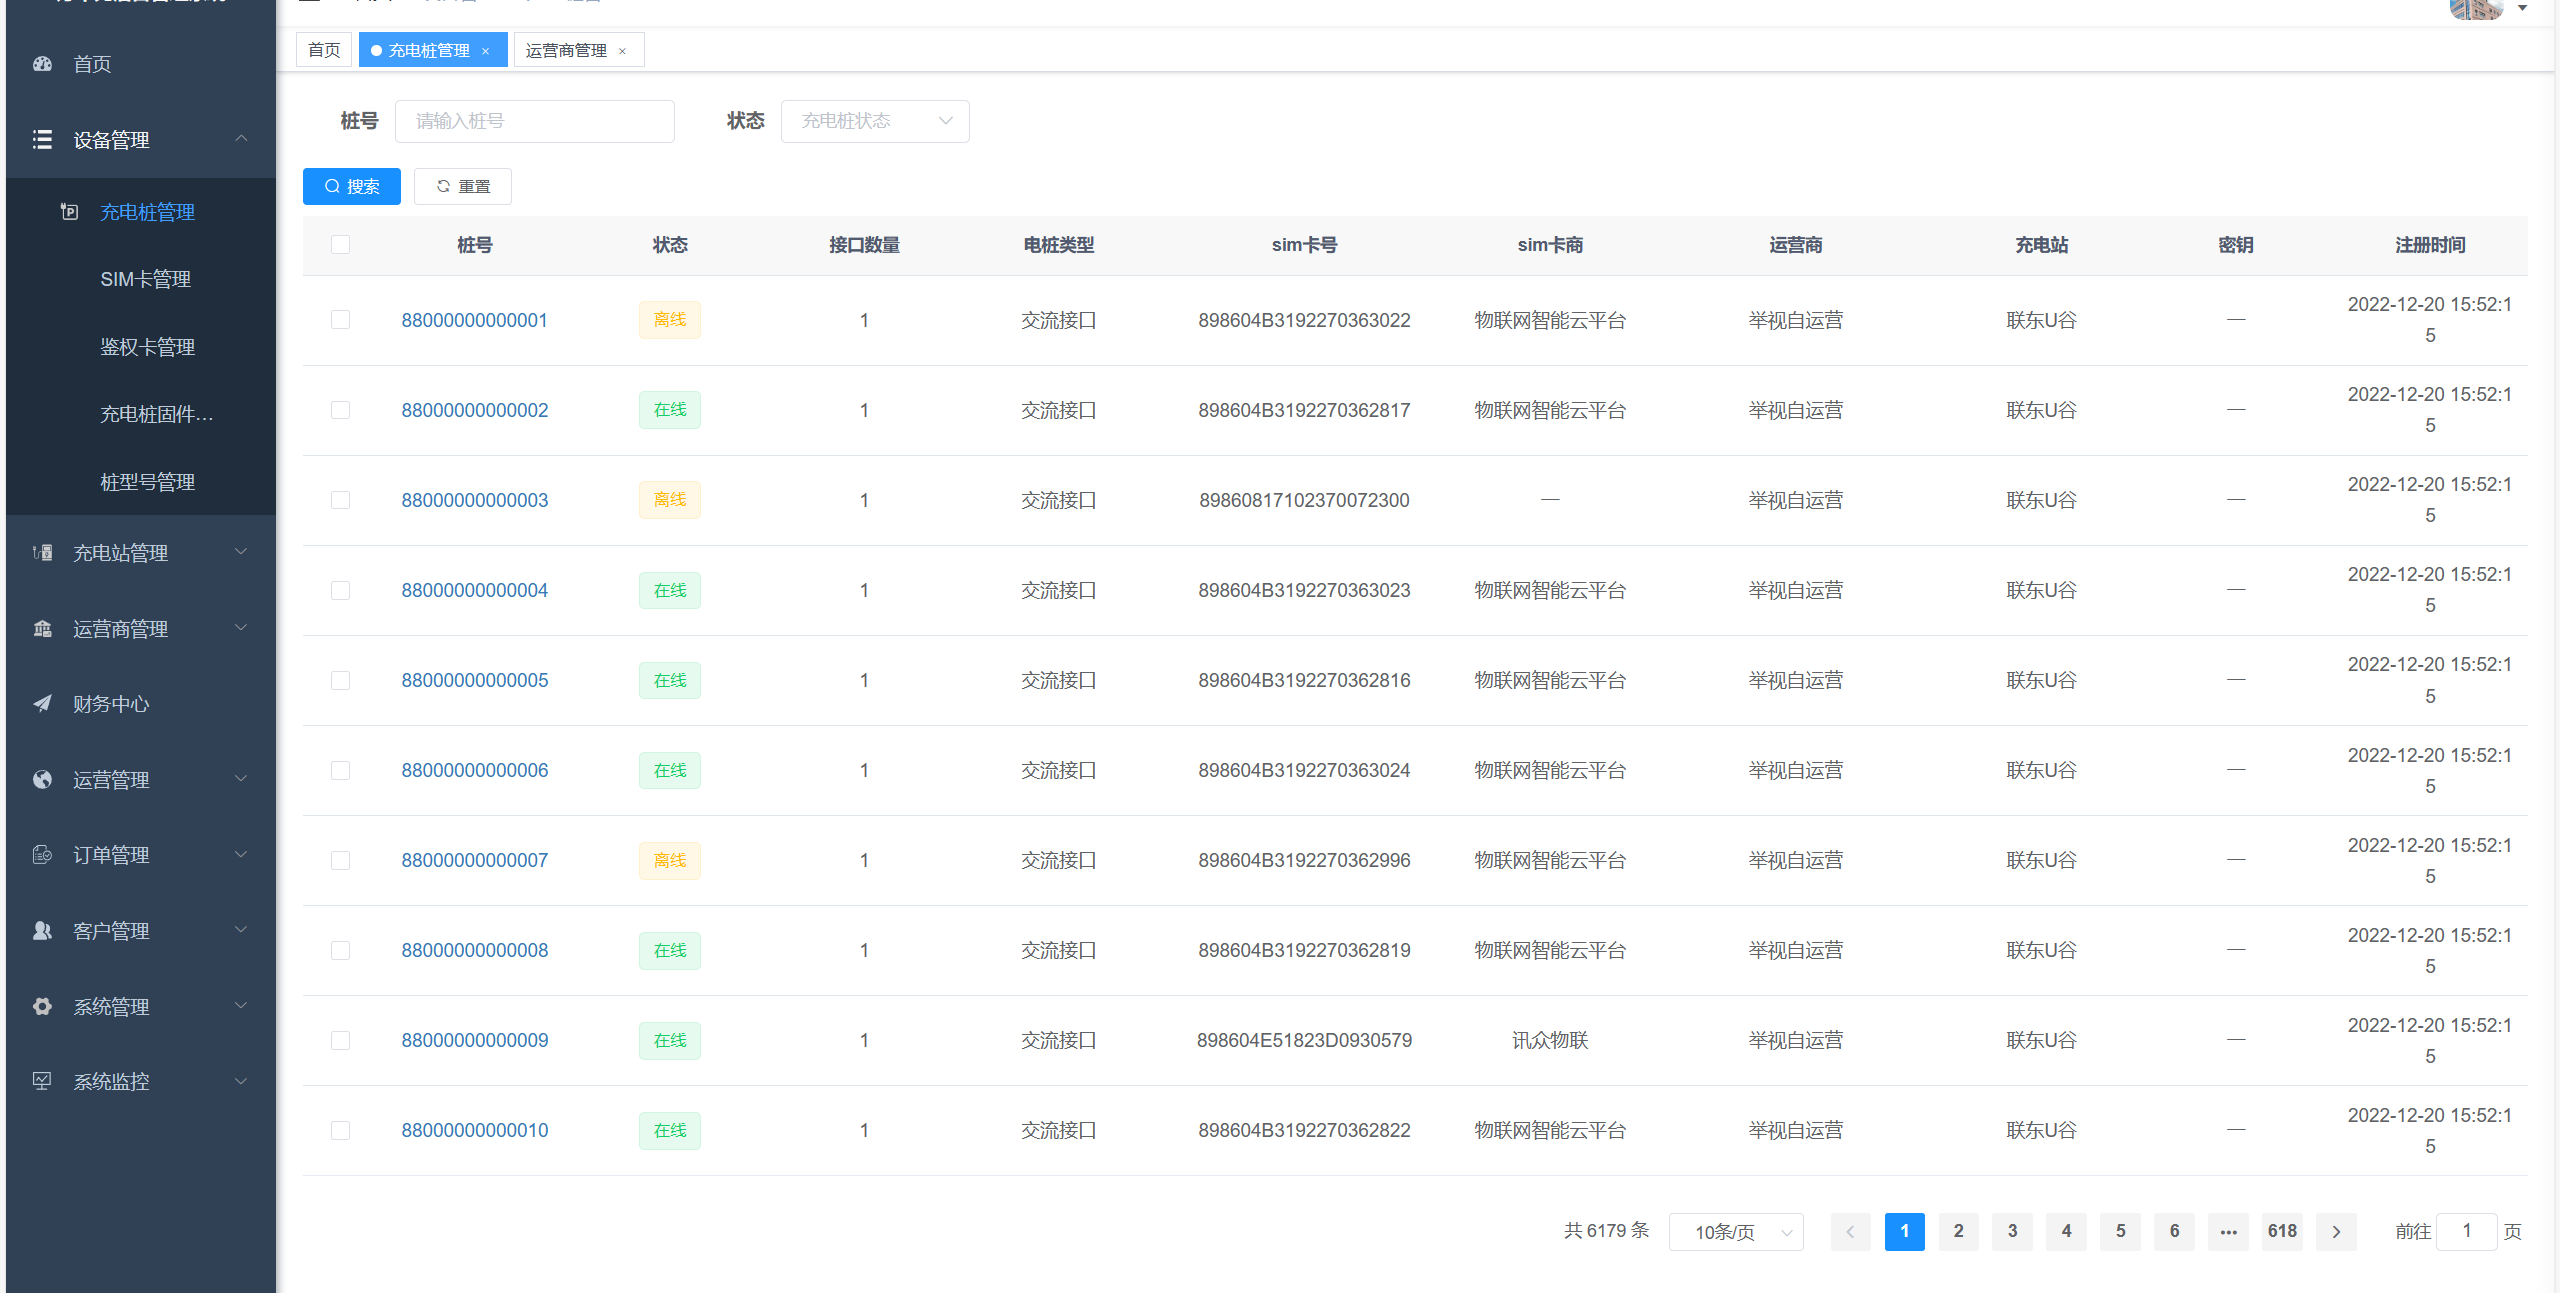Expand the 系统管理 menu chevron
The image size is (2560, 1293).
[241, 1006]
